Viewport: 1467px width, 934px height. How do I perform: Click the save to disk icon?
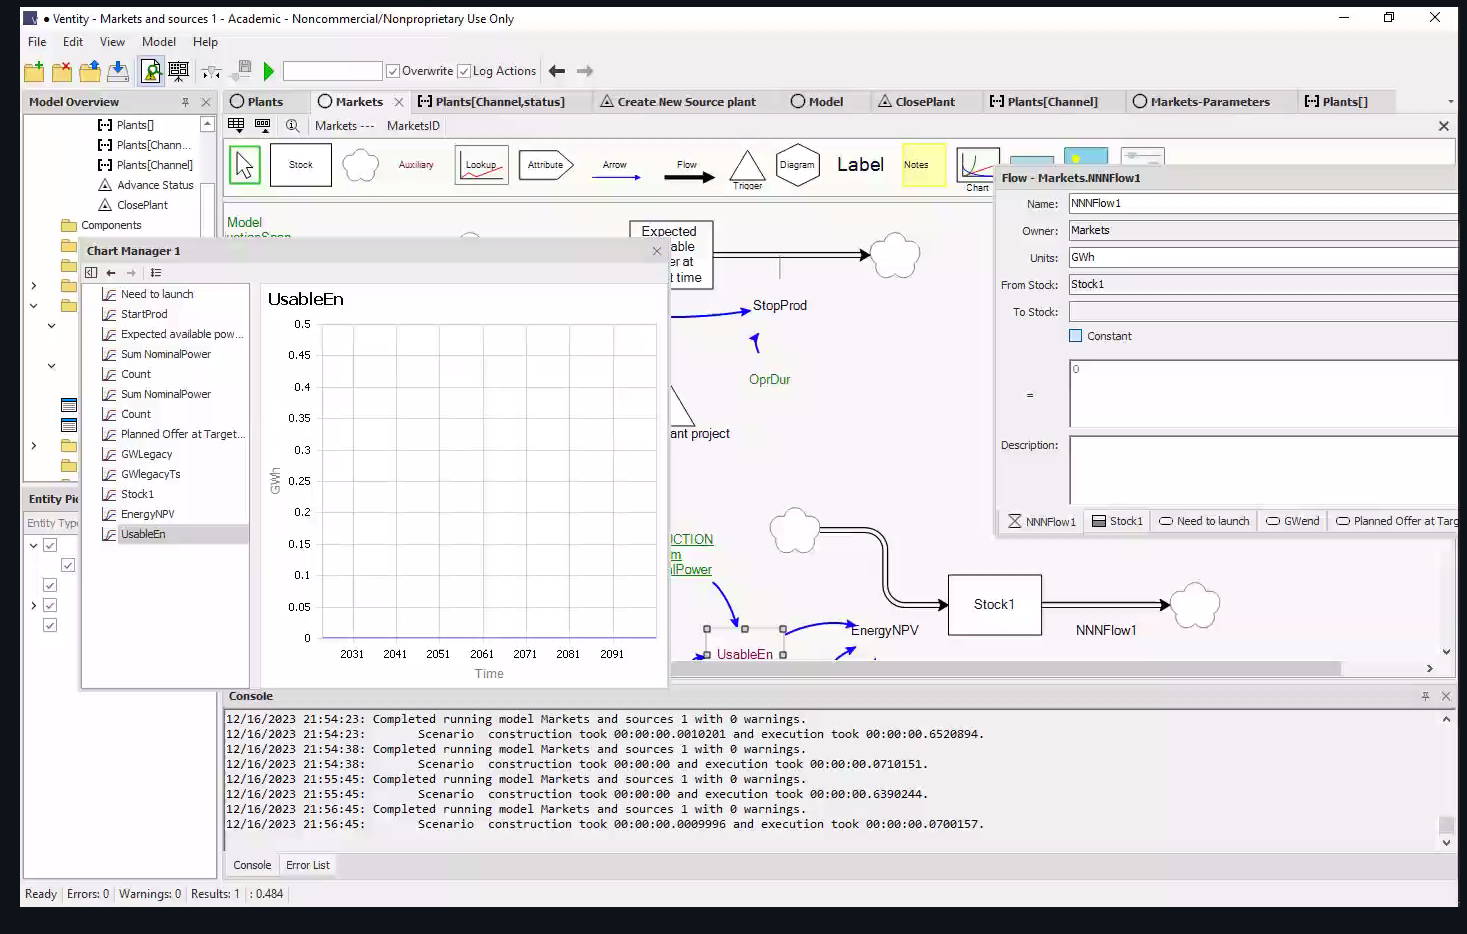click(x=118, y=71)
